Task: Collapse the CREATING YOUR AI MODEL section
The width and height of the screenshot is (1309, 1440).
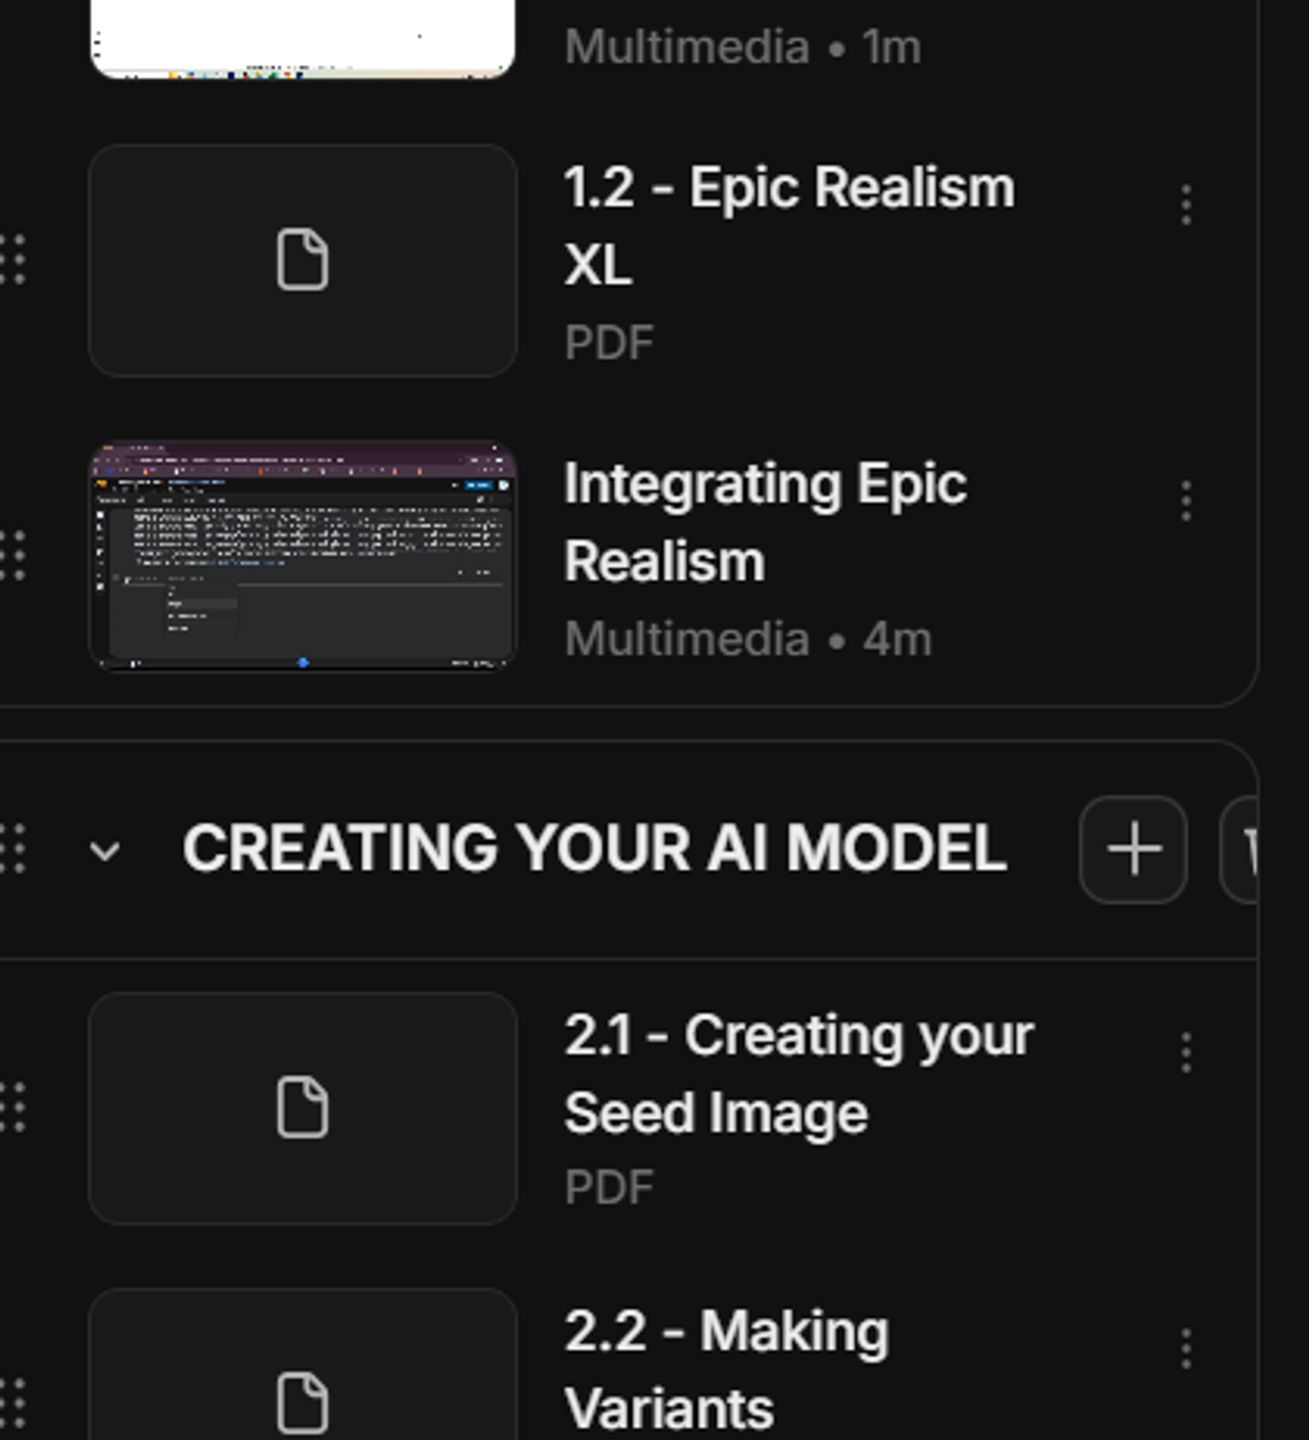Action: (x=105, y=851)
